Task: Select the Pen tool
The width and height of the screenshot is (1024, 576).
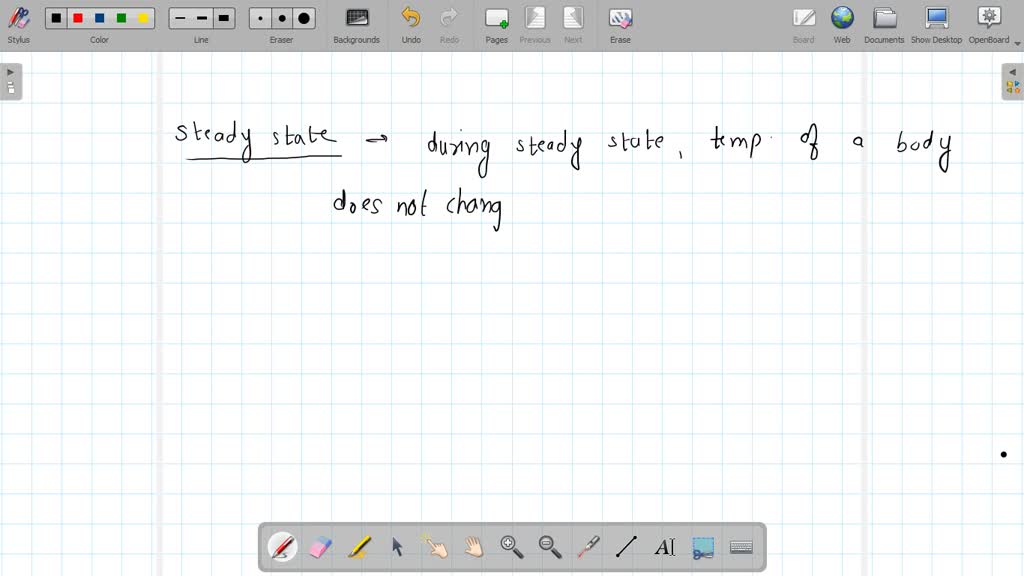Action: (x=283, y=546)
